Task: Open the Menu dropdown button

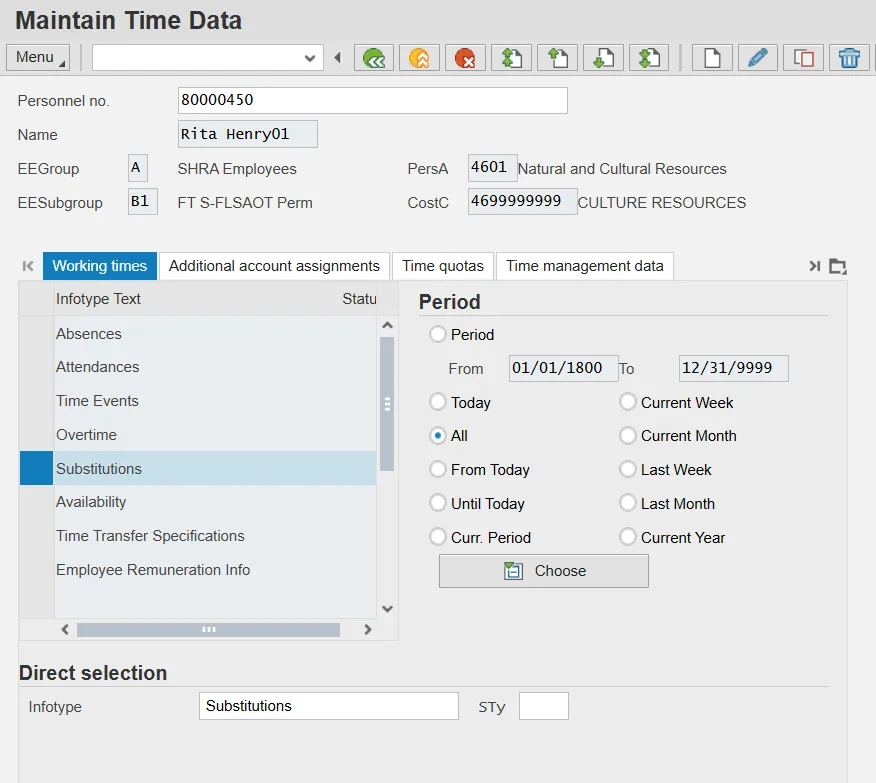Action: coord(38,57)
